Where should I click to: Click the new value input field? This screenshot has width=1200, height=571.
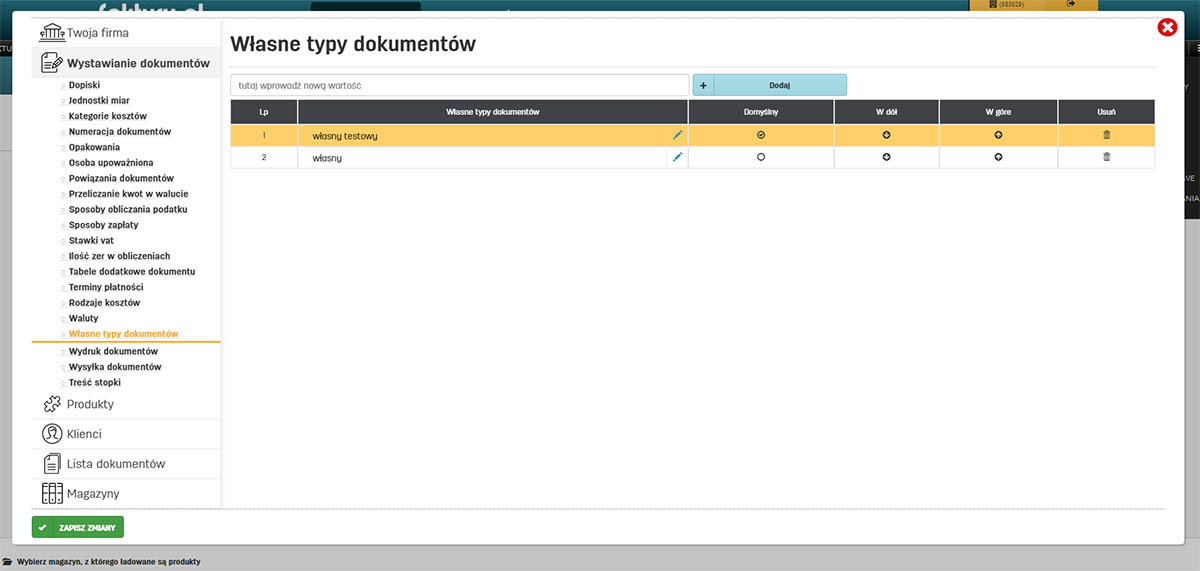[x=459, y=85]
